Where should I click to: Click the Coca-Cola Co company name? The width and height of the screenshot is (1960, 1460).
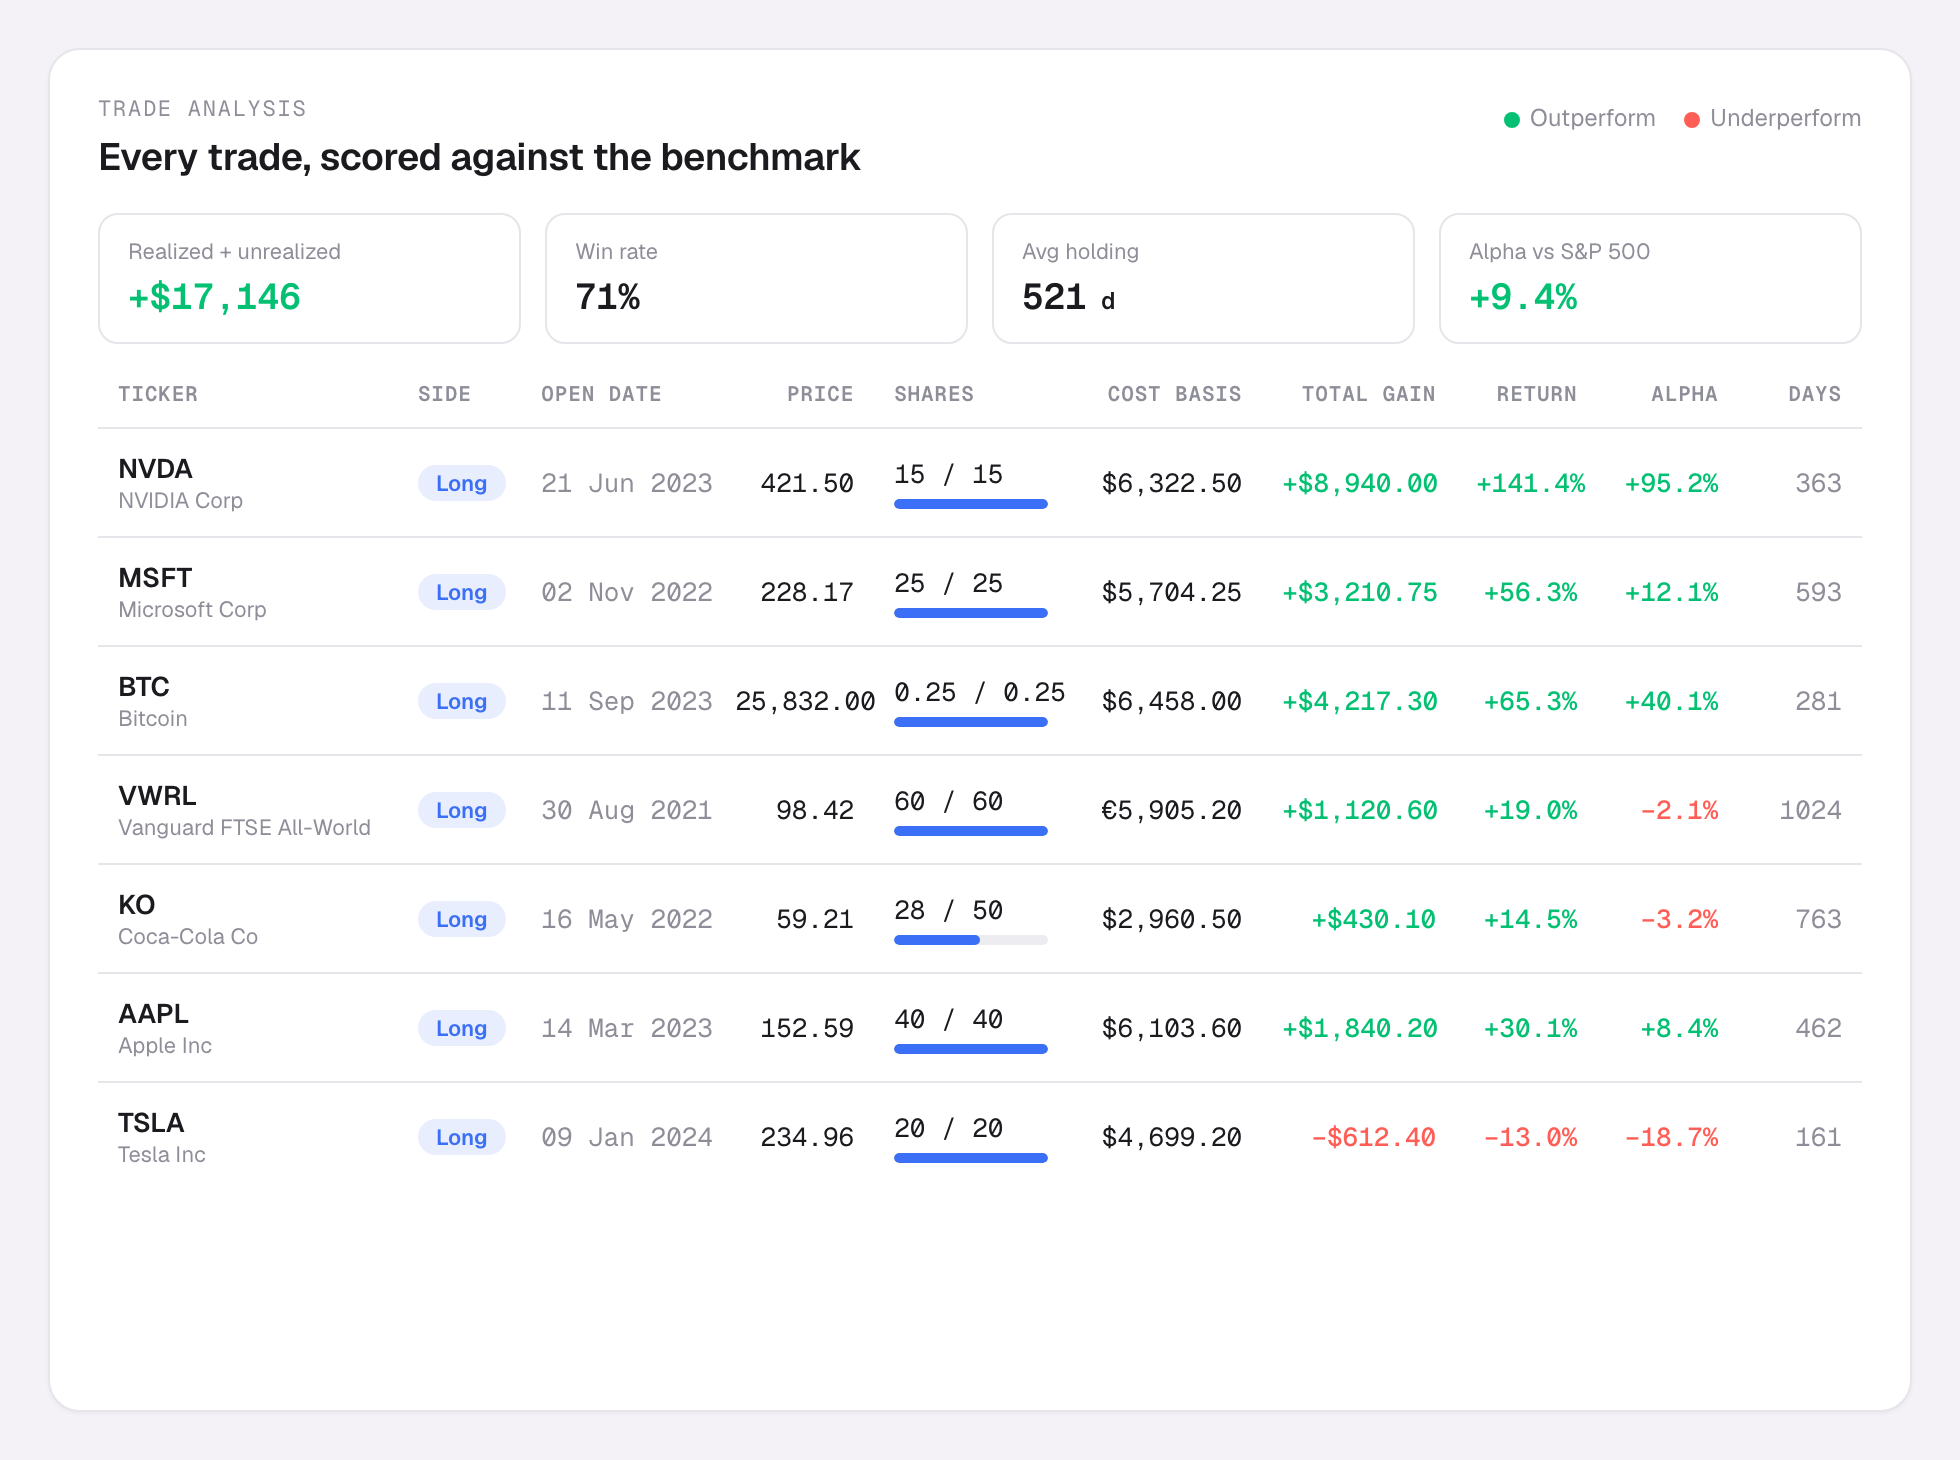point(188,937)
